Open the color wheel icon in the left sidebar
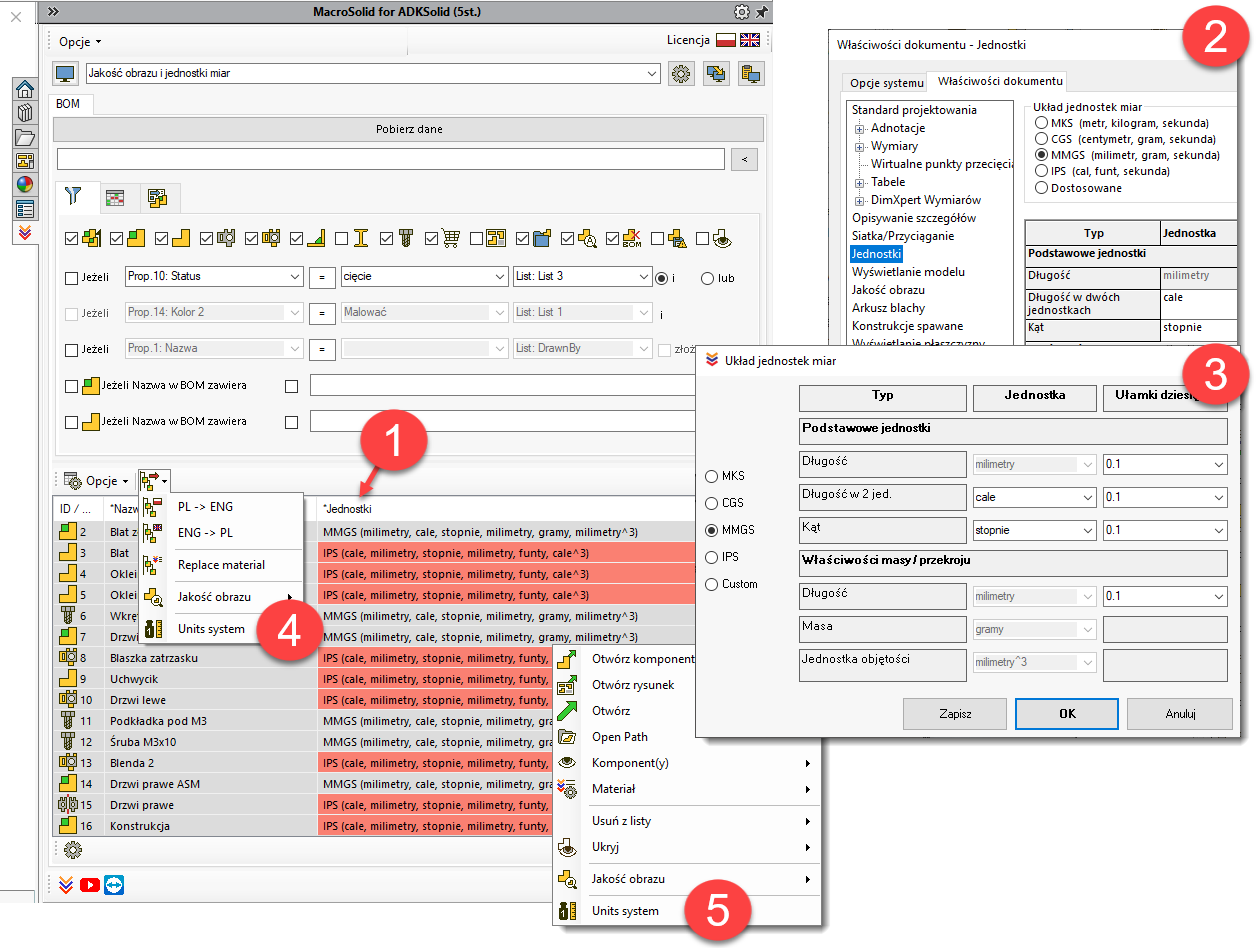 (x=25, y=185)
